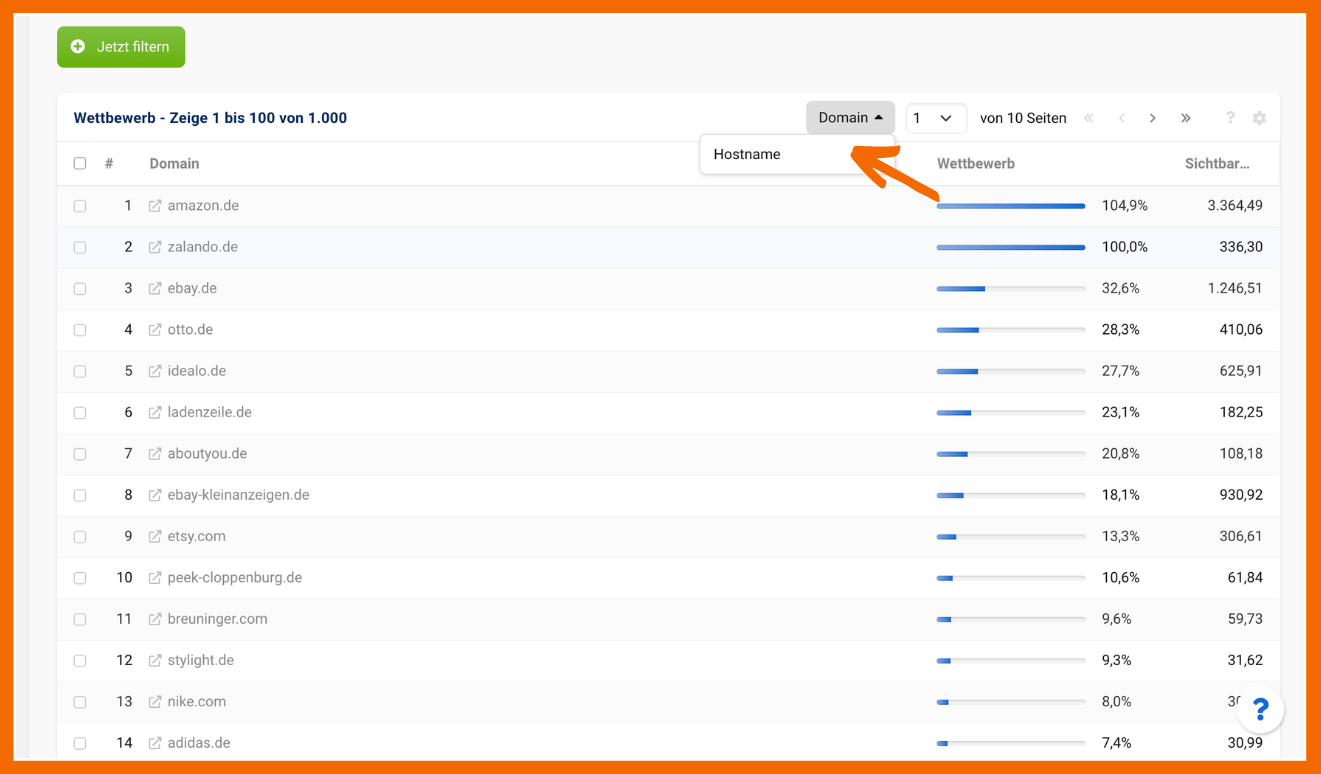Viewport: 1321px width, 774px height.
Task: Jump to last page with double chevron
Action: [1185, 118]
